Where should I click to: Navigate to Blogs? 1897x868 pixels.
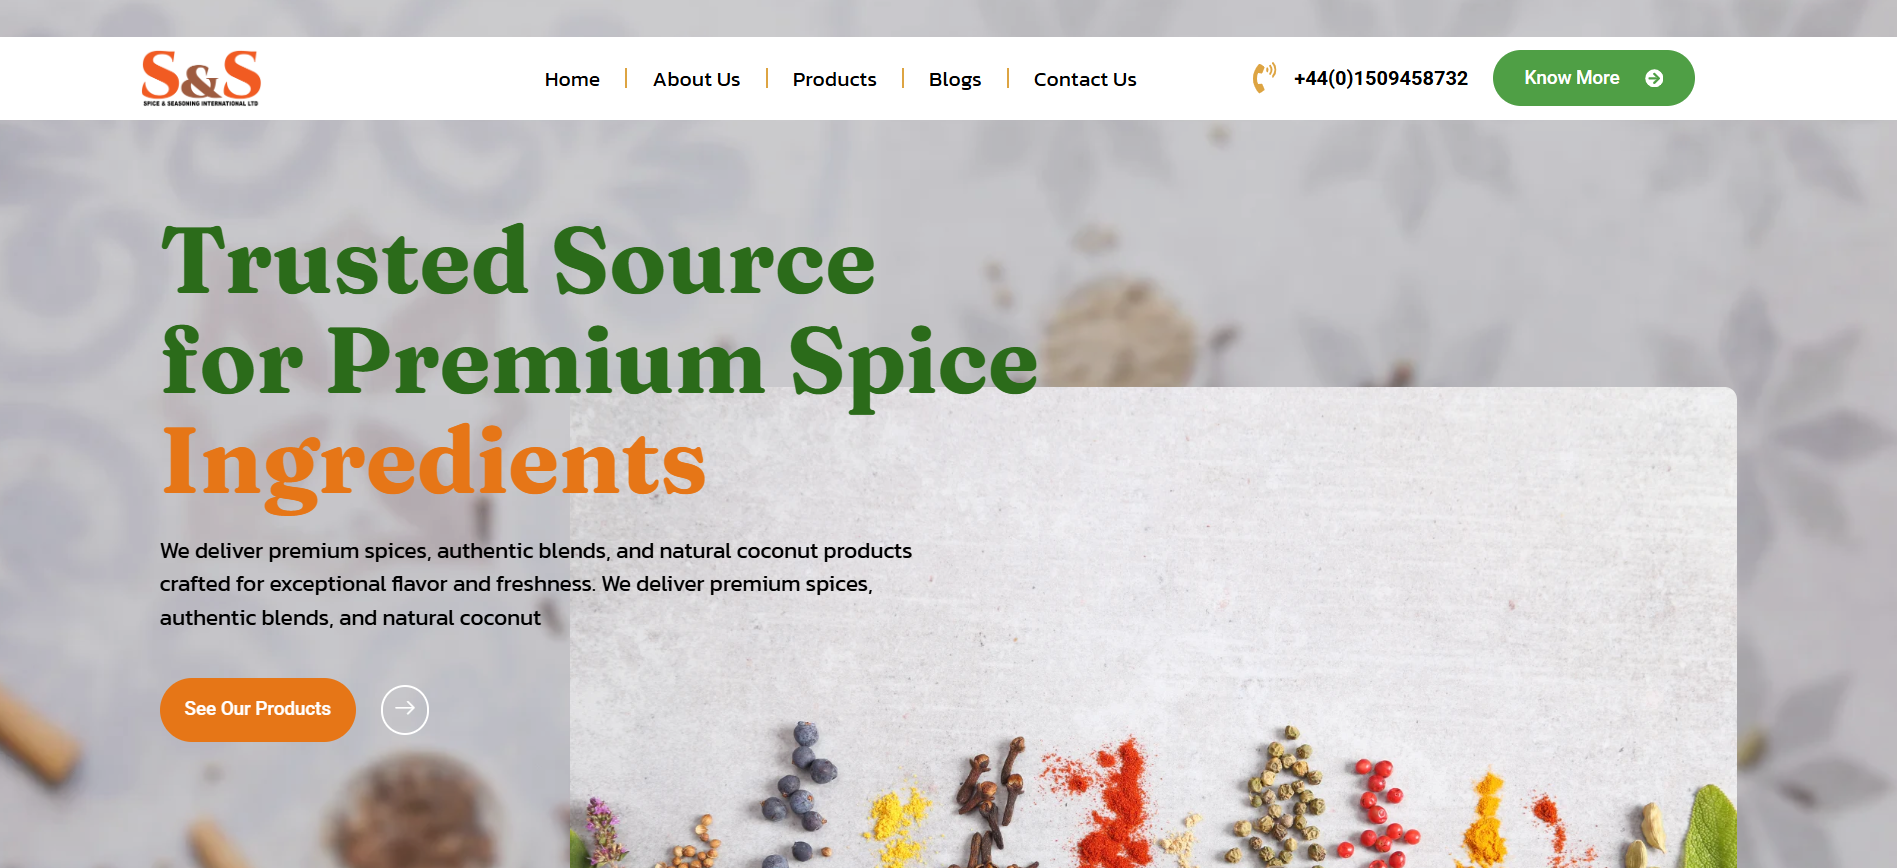click(955, 79)
